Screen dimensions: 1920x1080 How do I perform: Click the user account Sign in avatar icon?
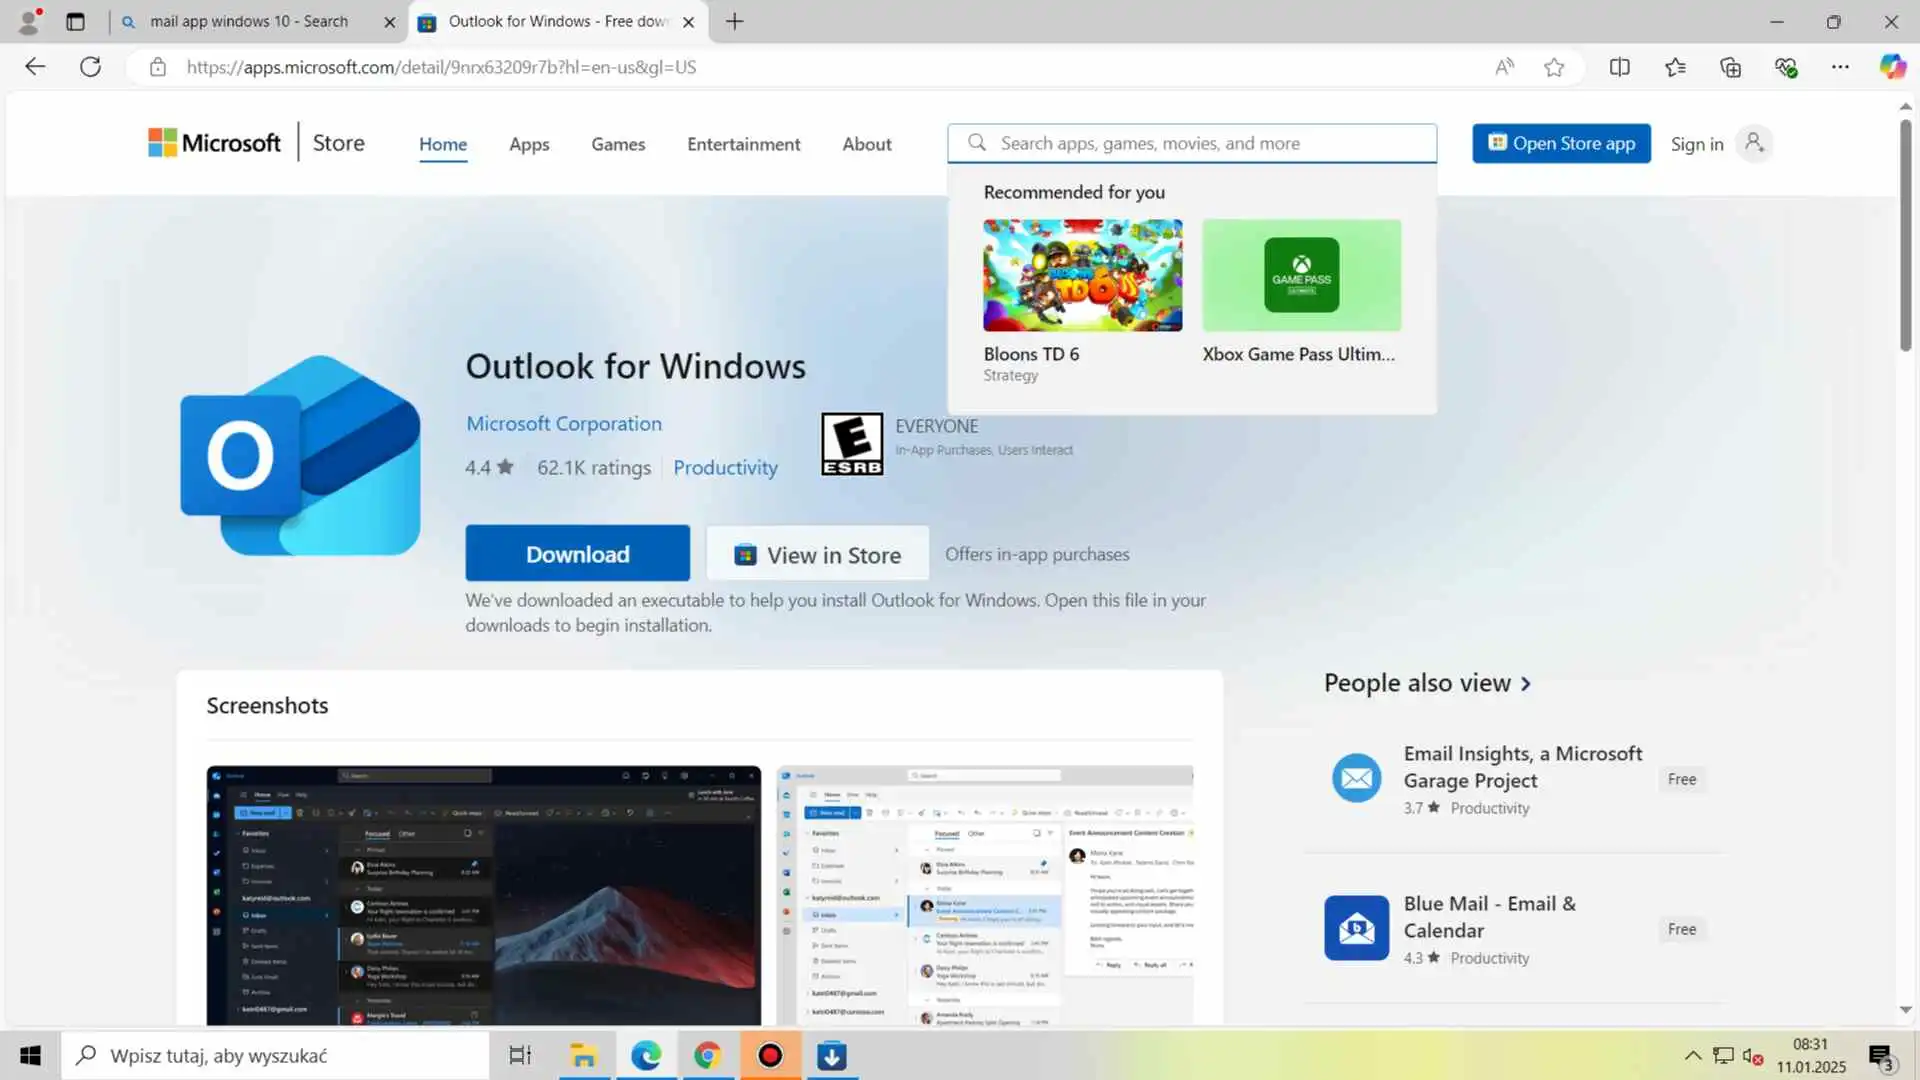coord(1754,143)
